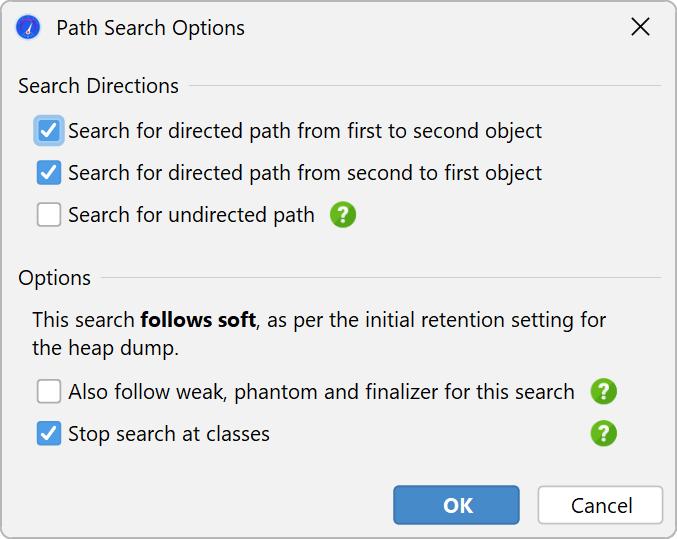Enable the undirected path search checkbox

coord(49,215)
